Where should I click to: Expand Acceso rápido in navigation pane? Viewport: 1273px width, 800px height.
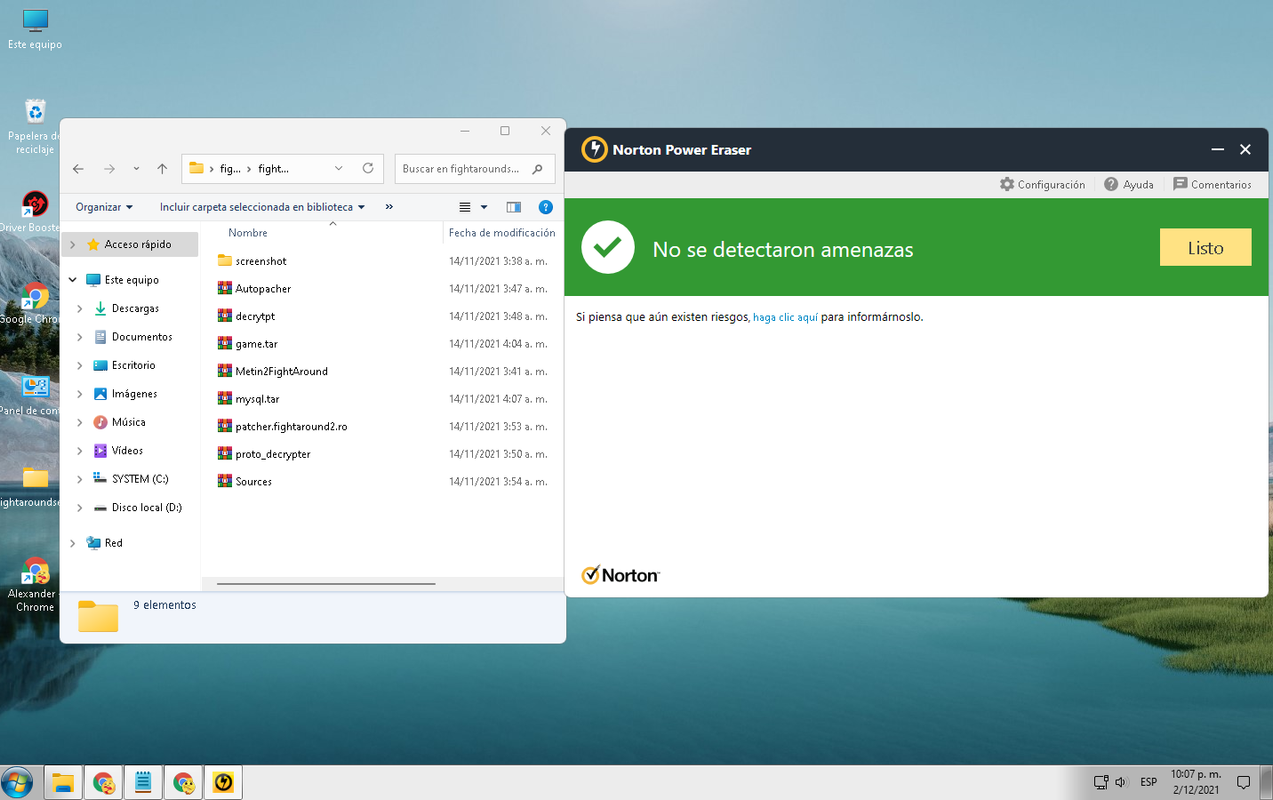click(x=72, y=244)
